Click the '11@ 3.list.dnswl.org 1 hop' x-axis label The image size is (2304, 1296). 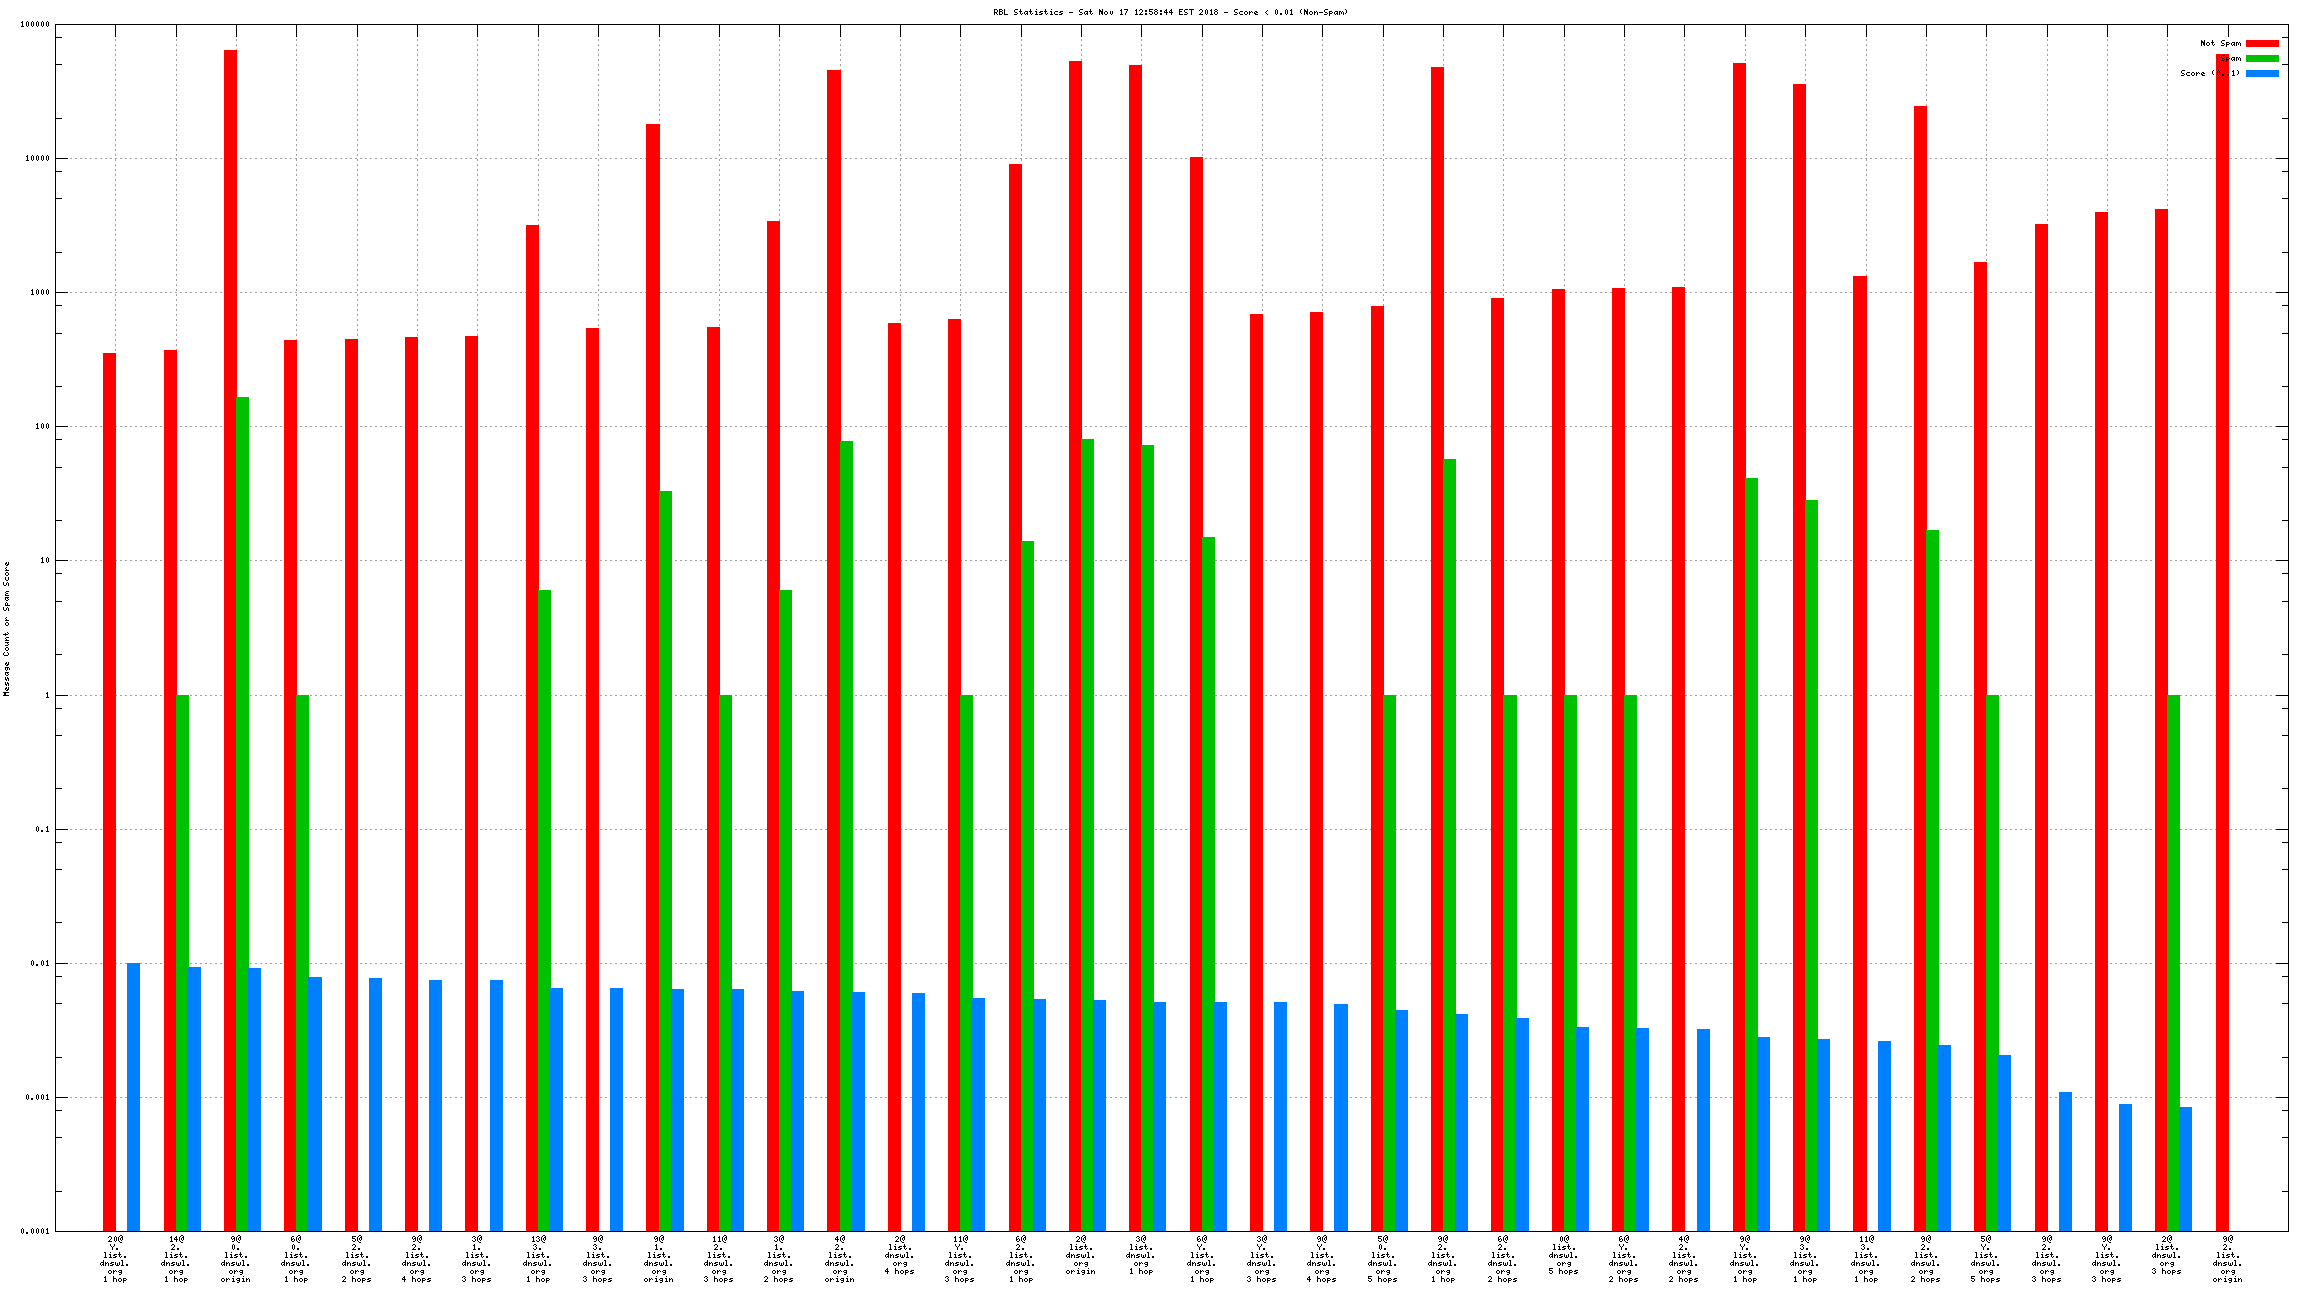1866,1259
